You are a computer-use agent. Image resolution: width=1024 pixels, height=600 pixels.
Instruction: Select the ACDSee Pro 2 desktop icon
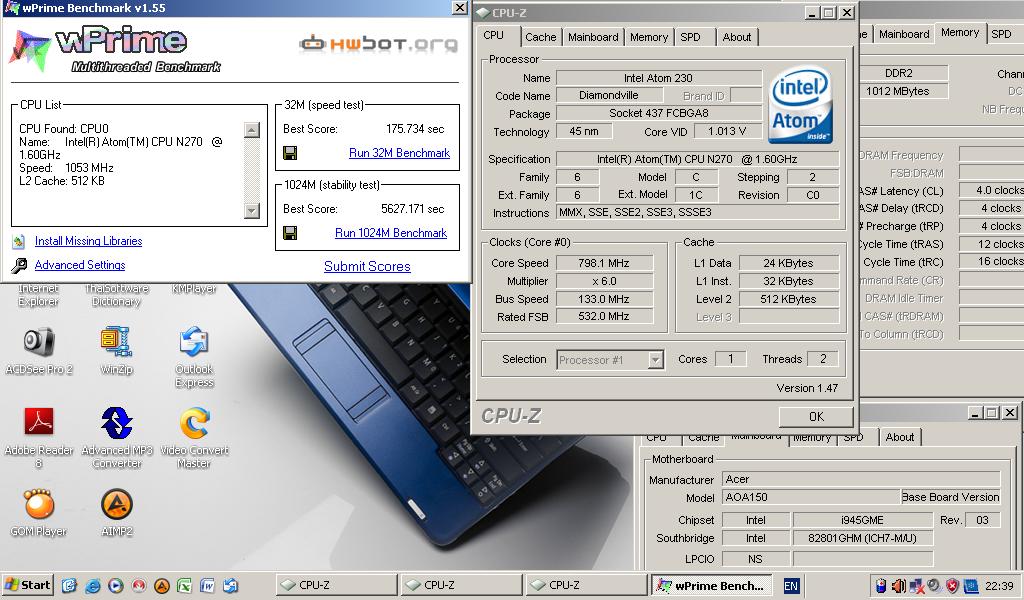coord(39,342)
